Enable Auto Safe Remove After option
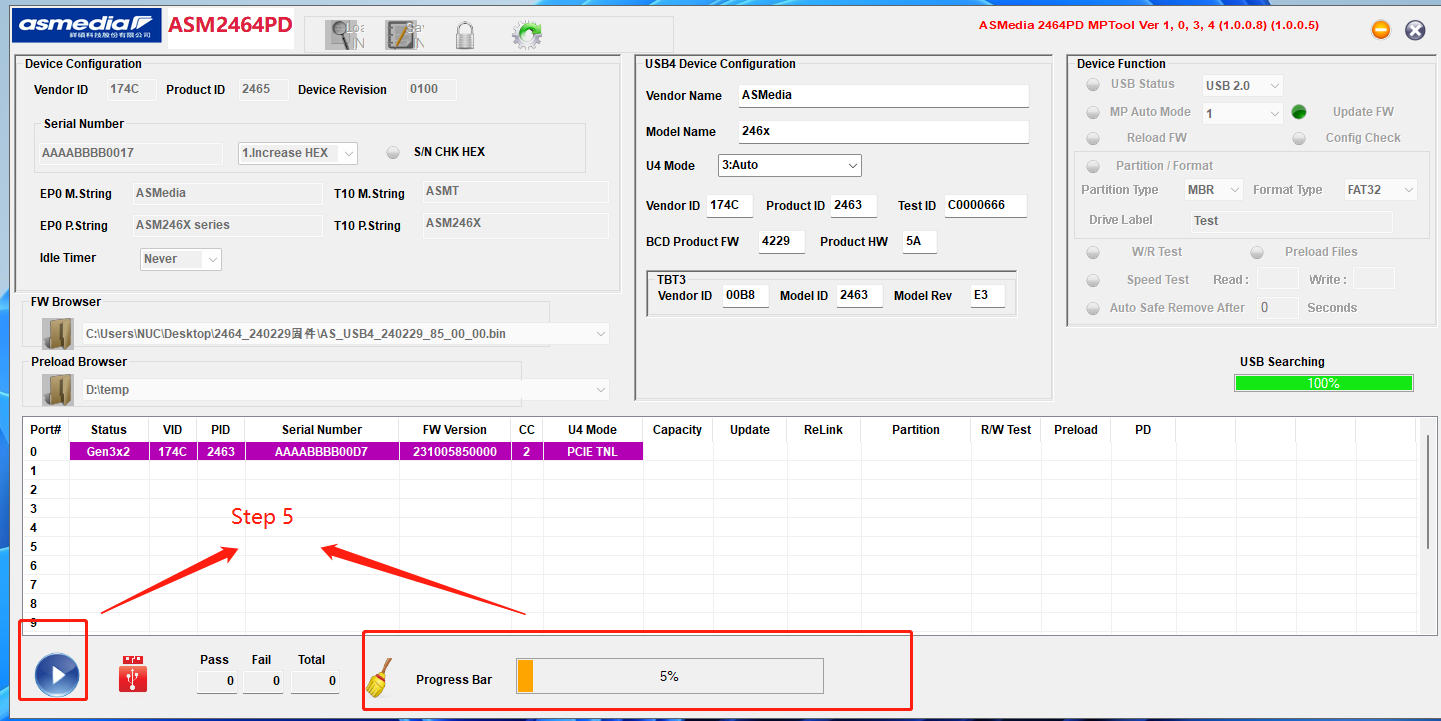 pos(1093,309)
